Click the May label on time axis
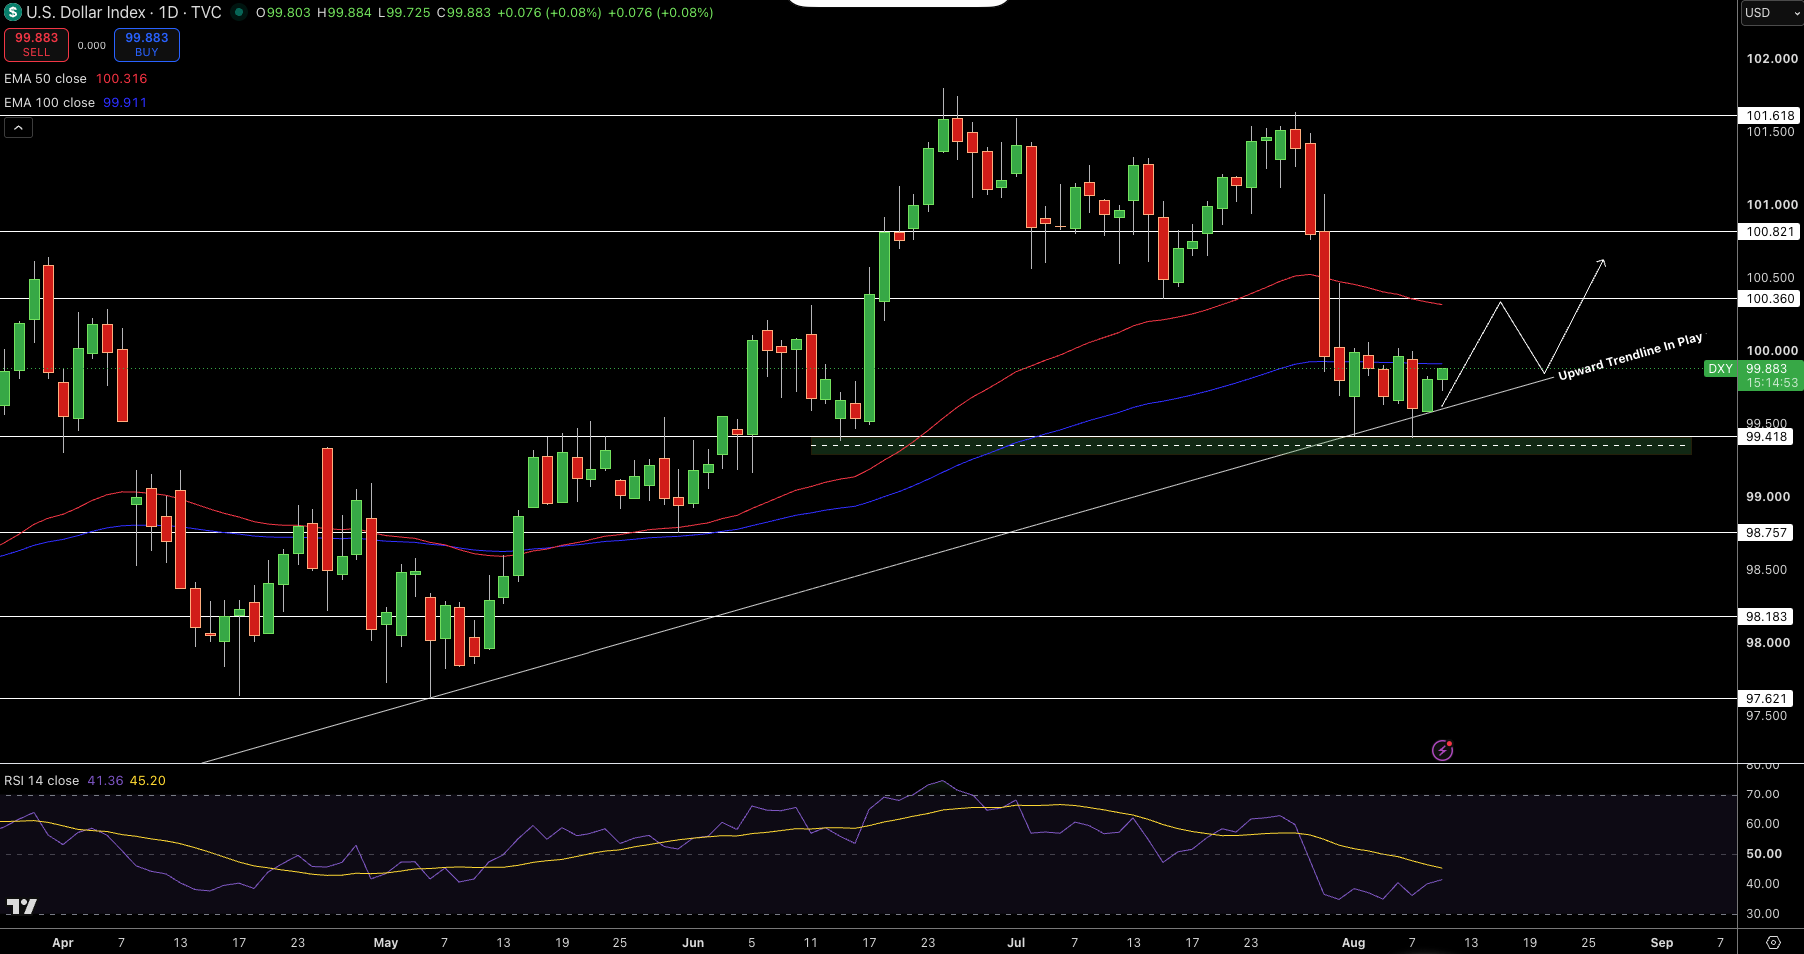 point(386,943)
